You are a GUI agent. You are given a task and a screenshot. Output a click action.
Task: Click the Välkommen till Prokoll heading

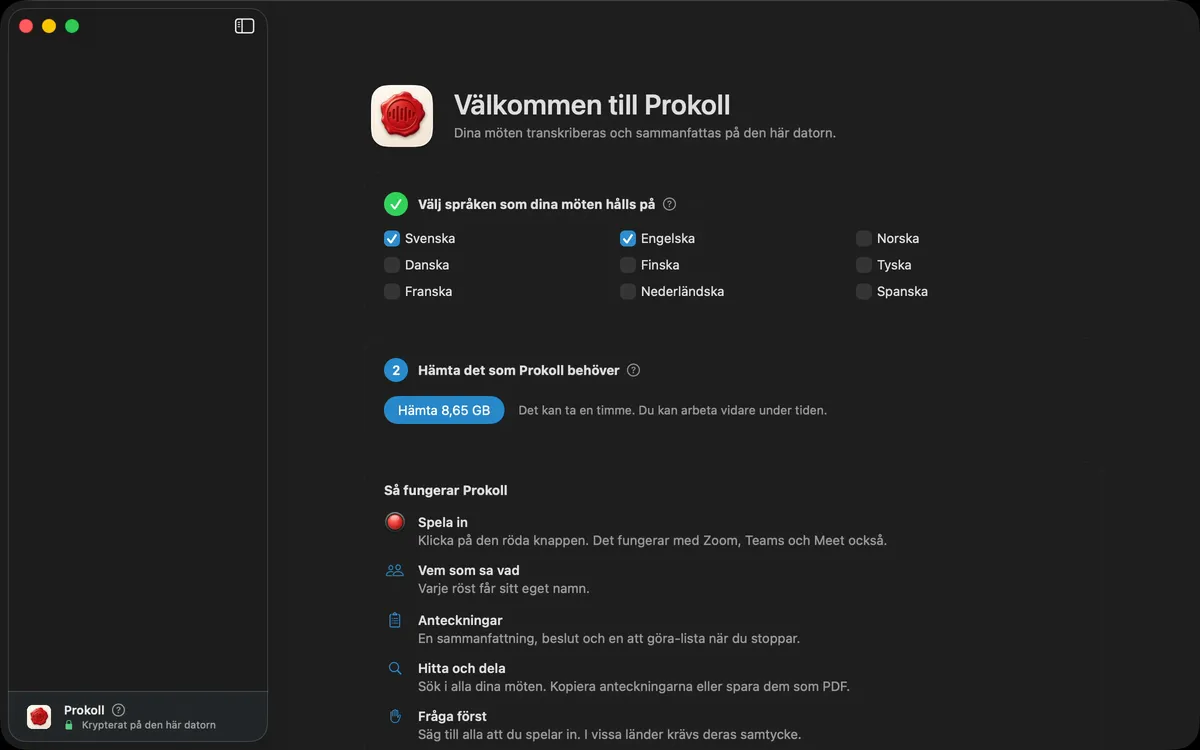pyautogui.click(x=592, y=105)
